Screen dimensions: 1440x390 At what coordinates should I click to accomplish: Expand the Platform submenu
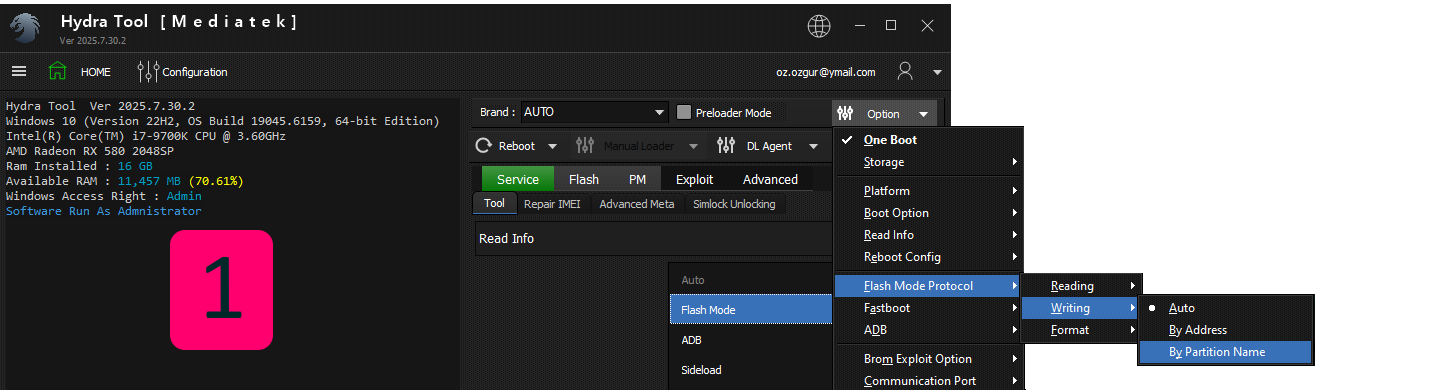click(929, 191)
